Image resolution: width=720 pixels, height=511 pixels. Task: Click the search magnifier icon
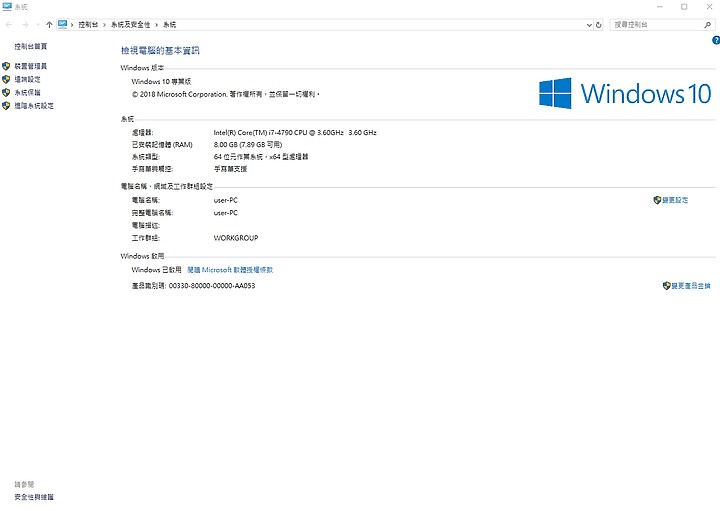click(x=708, y=25)
